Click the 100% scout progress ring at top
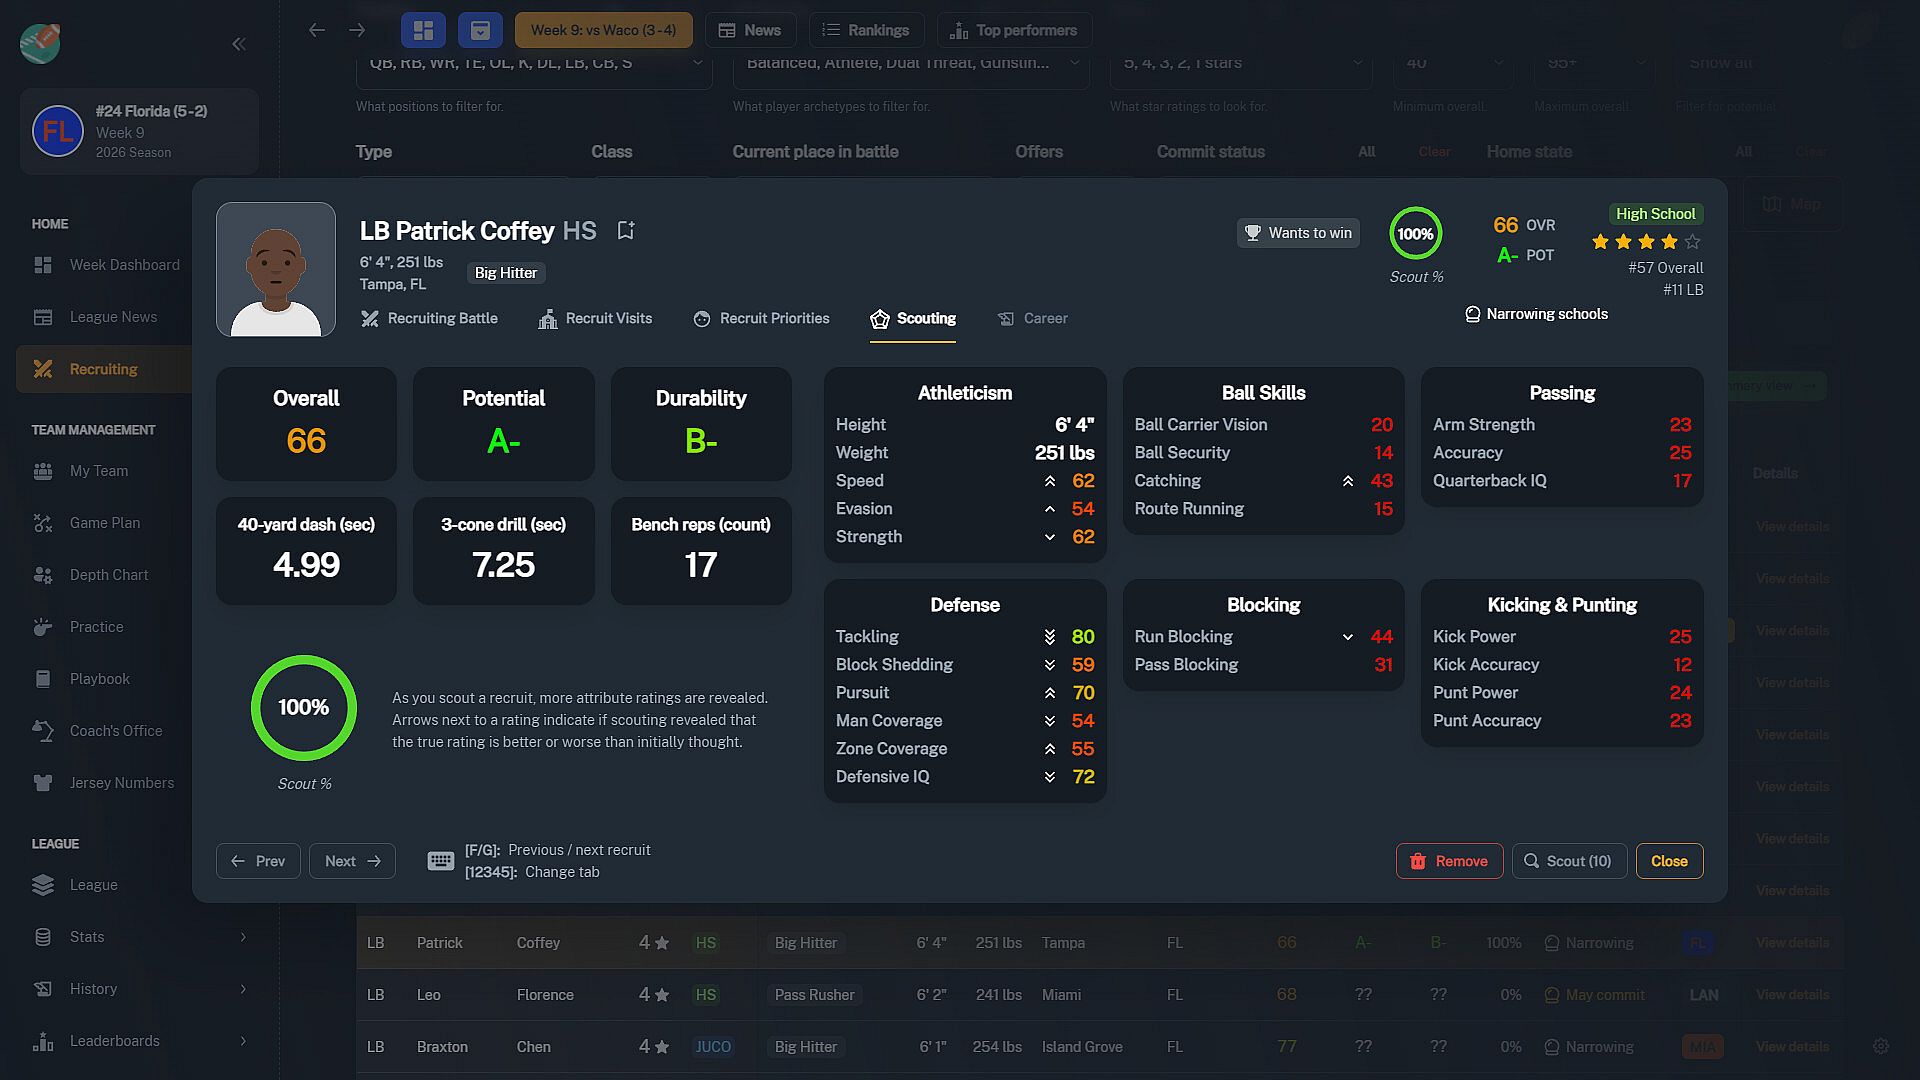 [x=1415, y=234]
